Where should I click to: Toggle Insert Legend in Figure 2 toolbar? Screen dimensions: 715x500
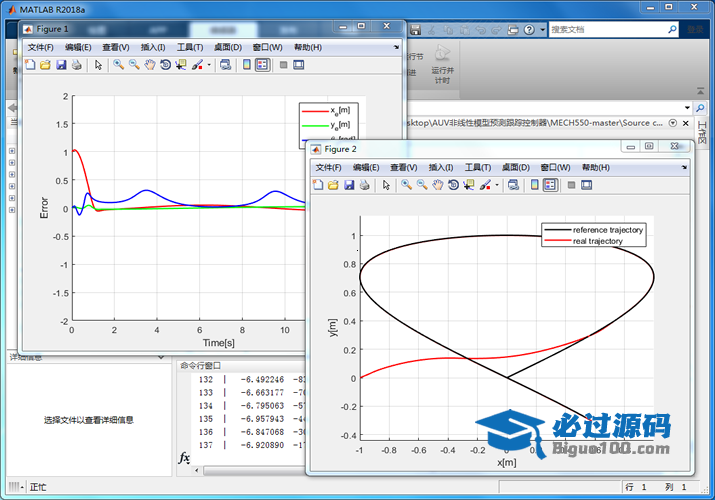click(x=550, y=185)
